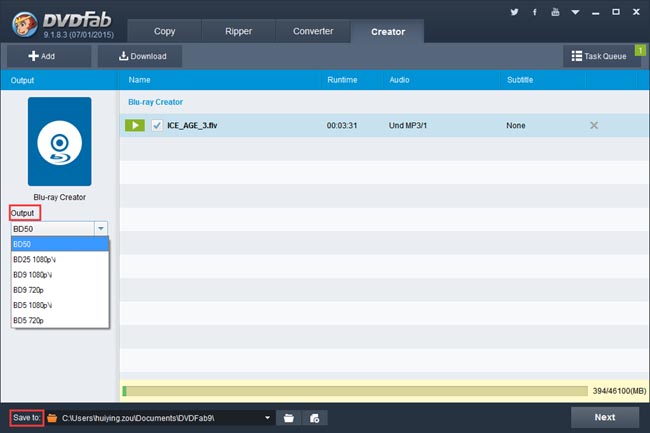Click the green Task Queue count badge

[x=640, y=50]
